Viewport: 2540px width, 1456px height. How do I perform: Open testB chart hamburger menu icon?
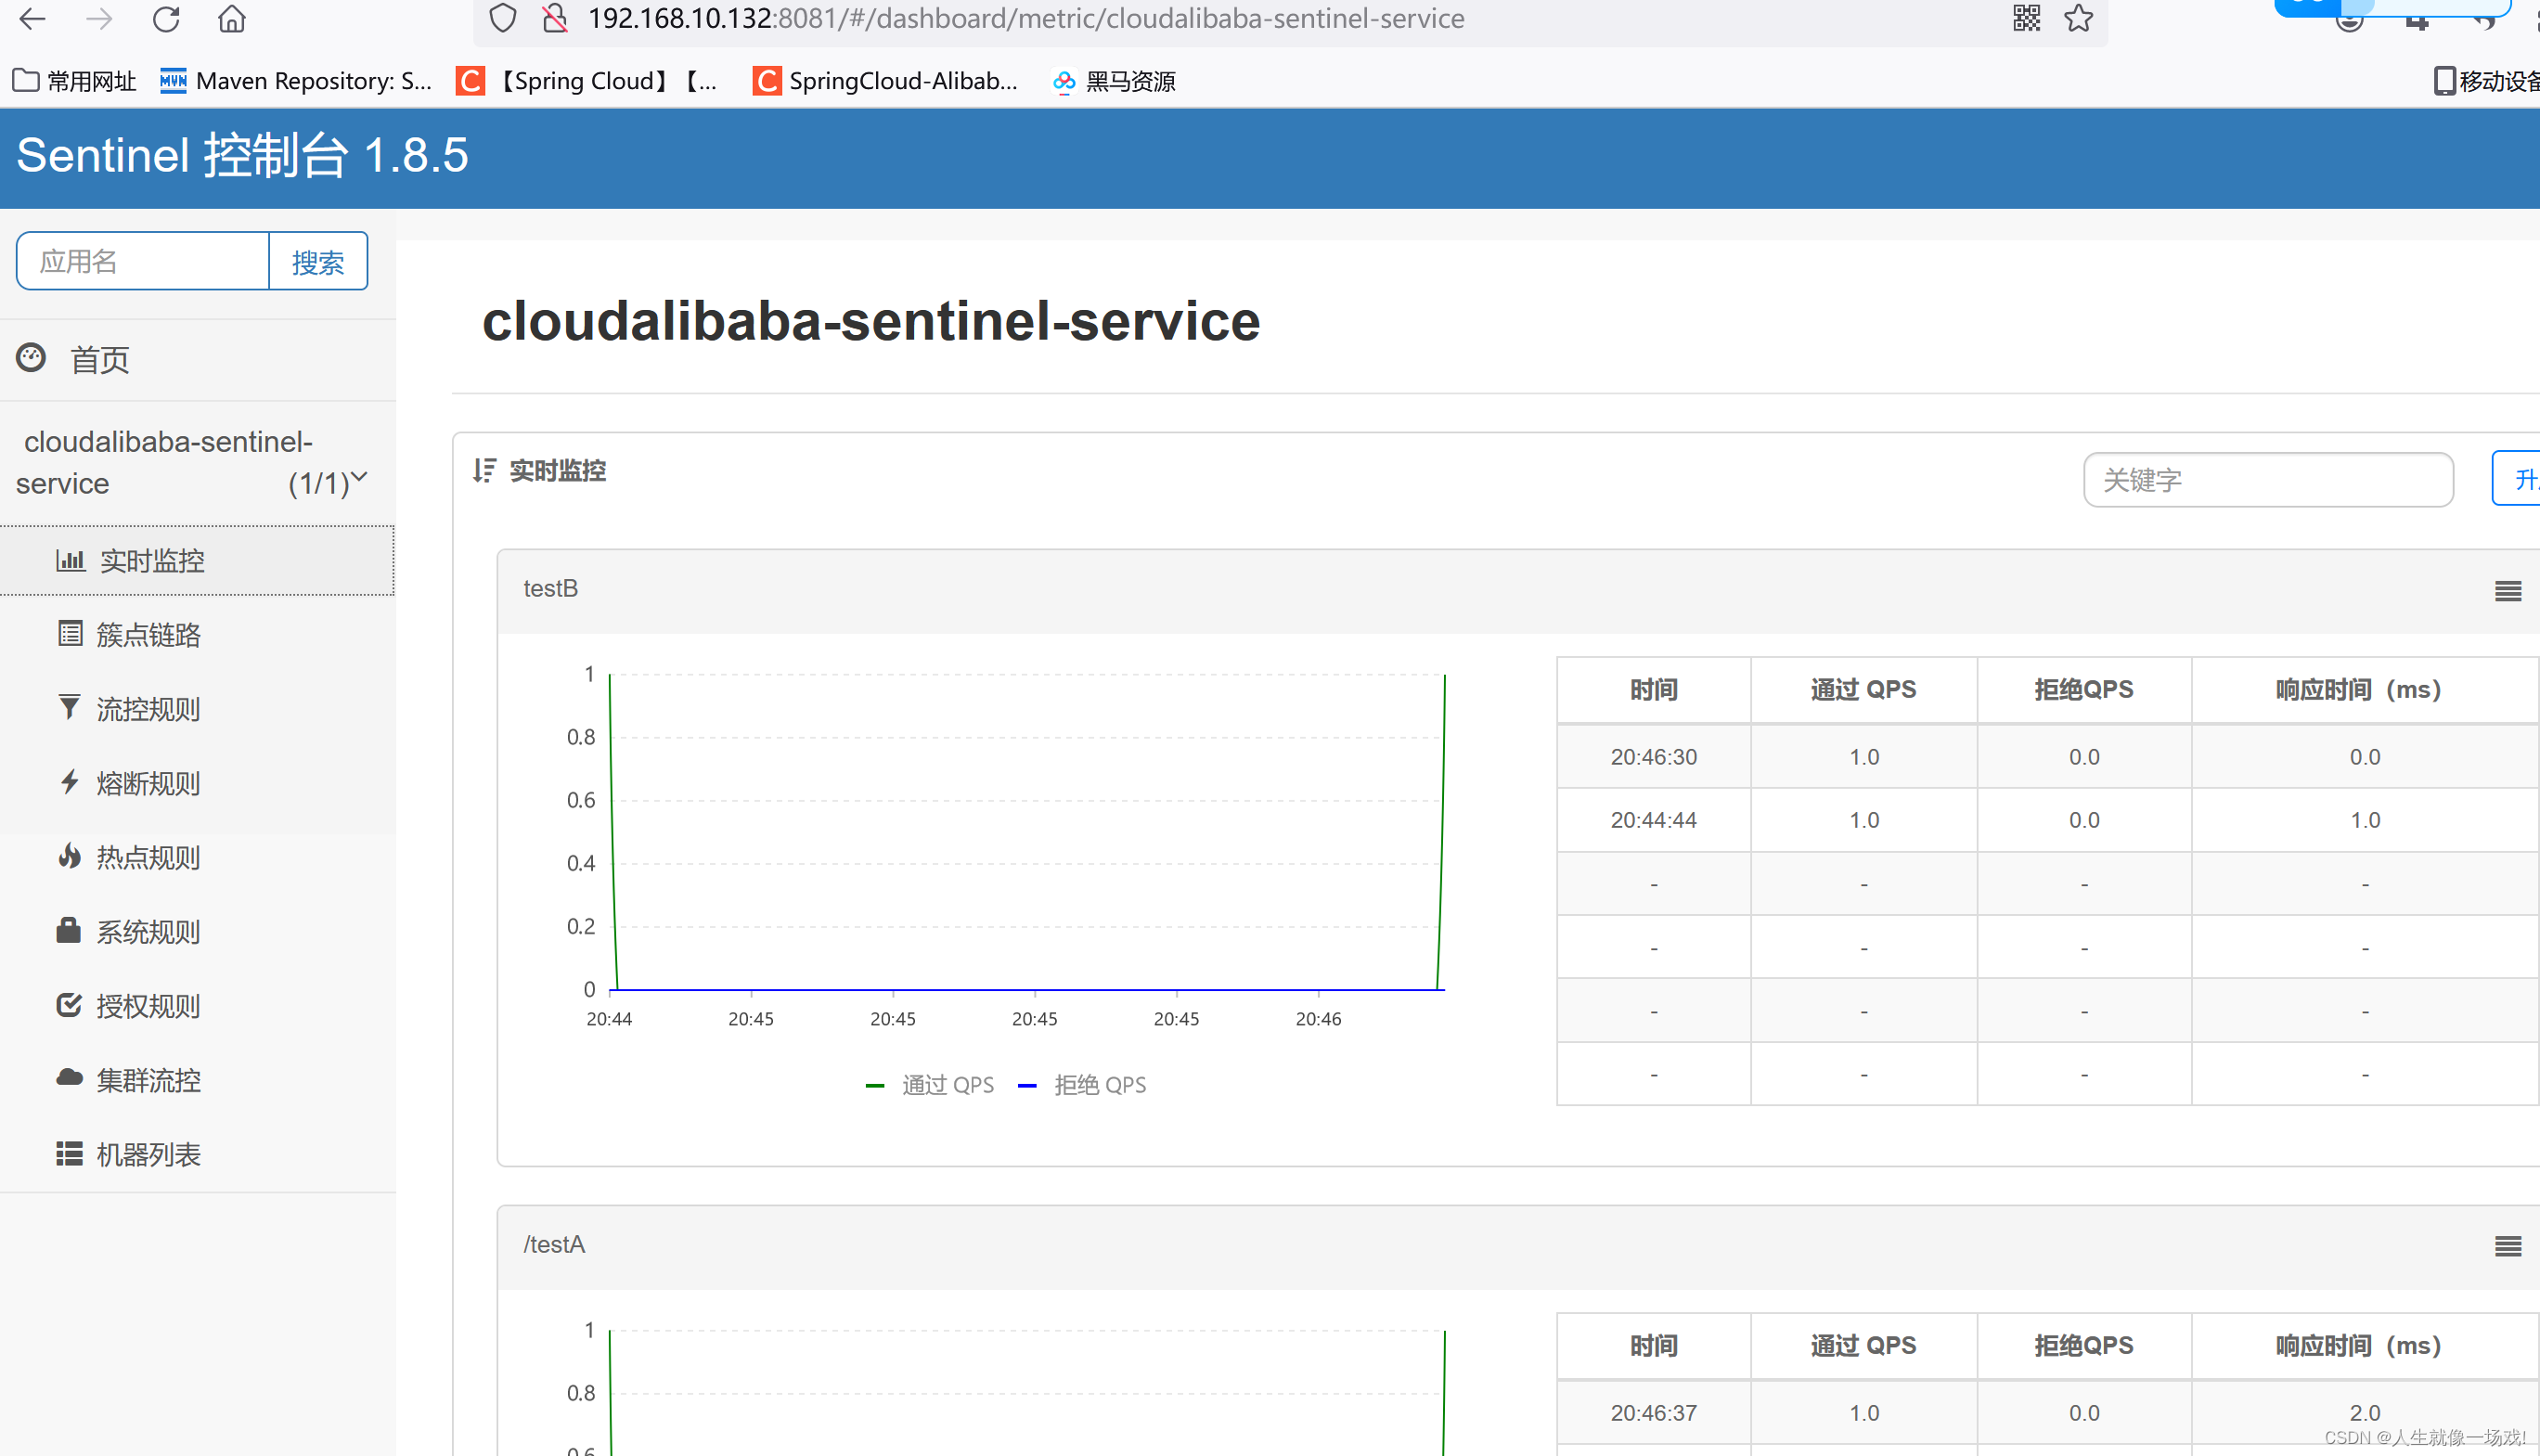[2507, 591]
